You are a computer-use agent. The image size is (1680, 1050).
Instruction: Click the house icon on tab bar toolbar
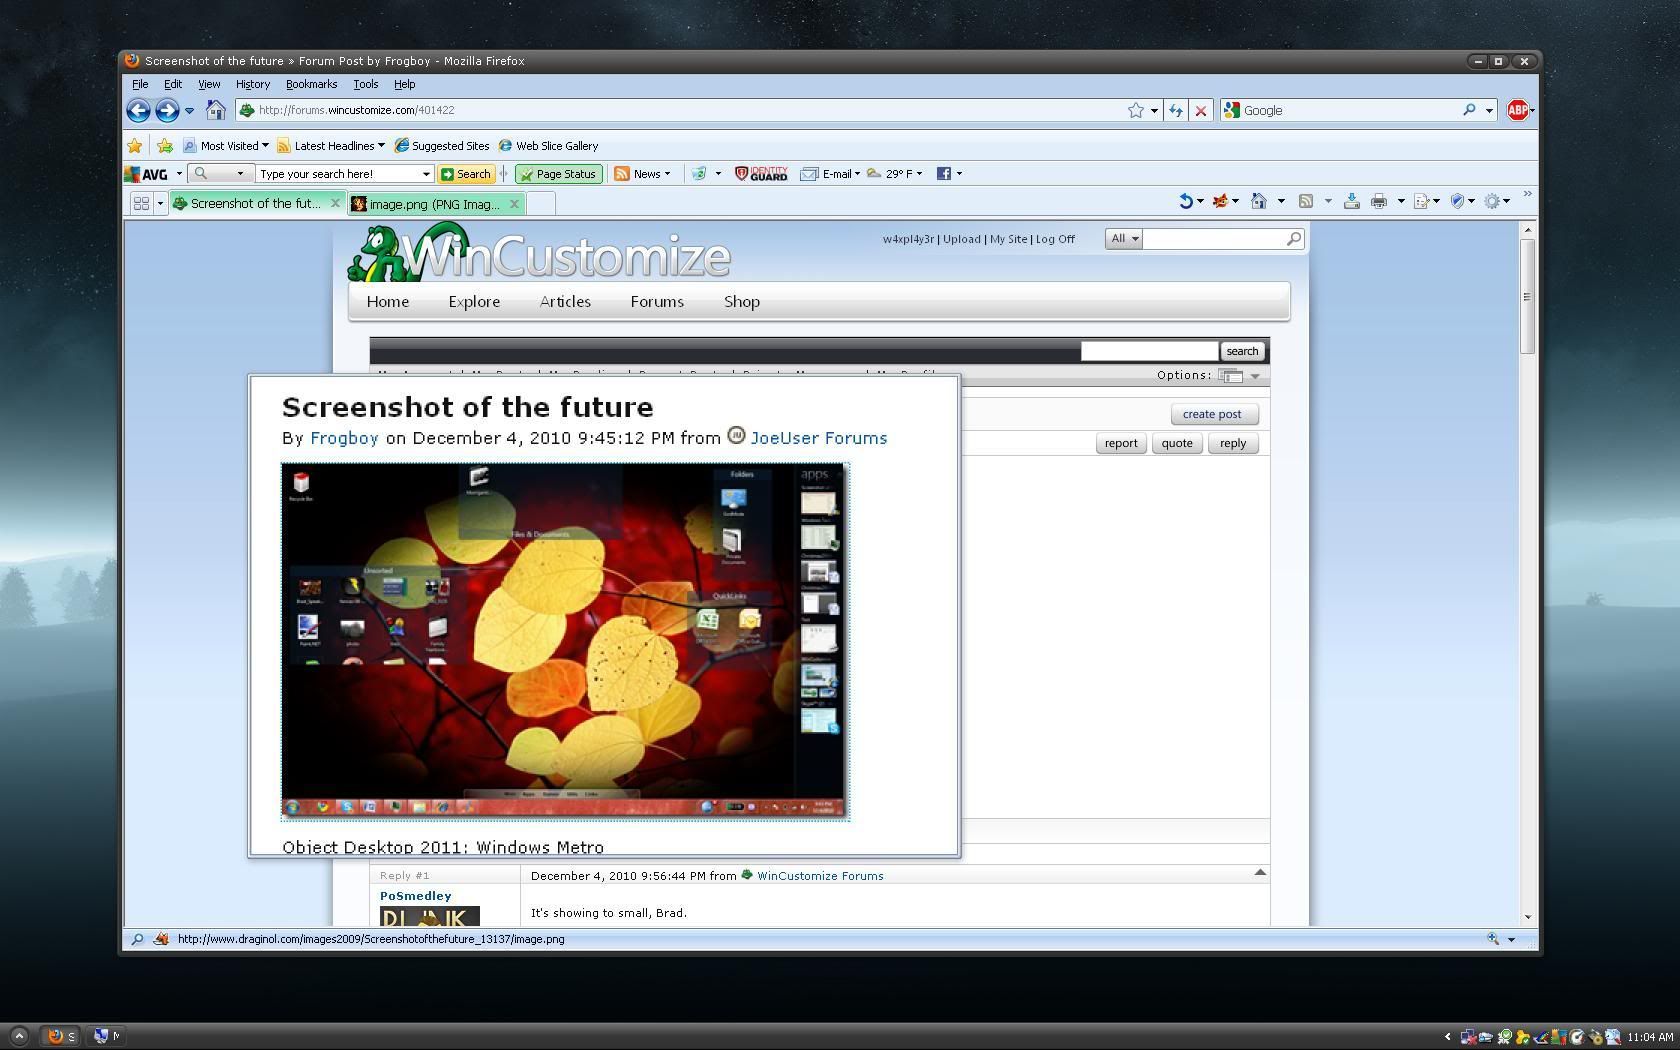[x=1259, y=202]
